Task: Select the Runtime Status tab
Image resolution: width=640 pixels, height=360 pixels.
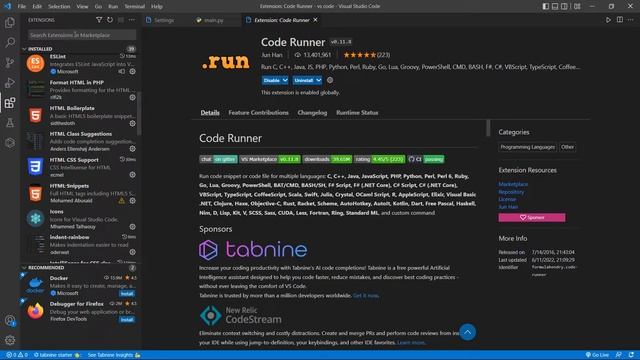Action: click(x=357, y=113)
